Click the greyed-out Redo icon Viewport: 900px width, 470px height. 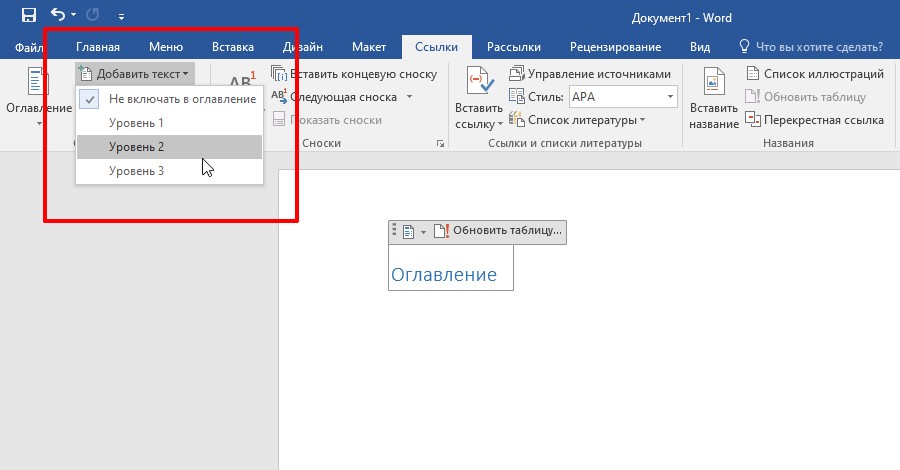[x=92, y=15]
